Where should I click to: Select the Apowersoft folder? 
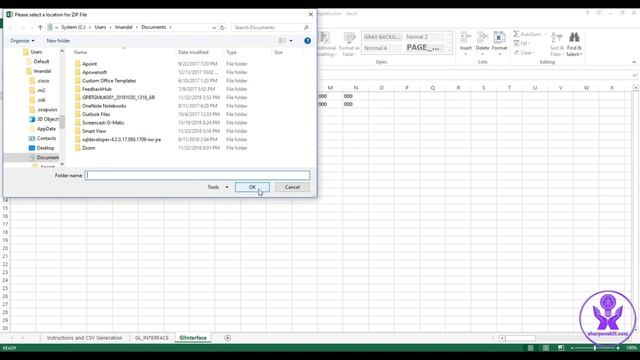coord(94,72)
